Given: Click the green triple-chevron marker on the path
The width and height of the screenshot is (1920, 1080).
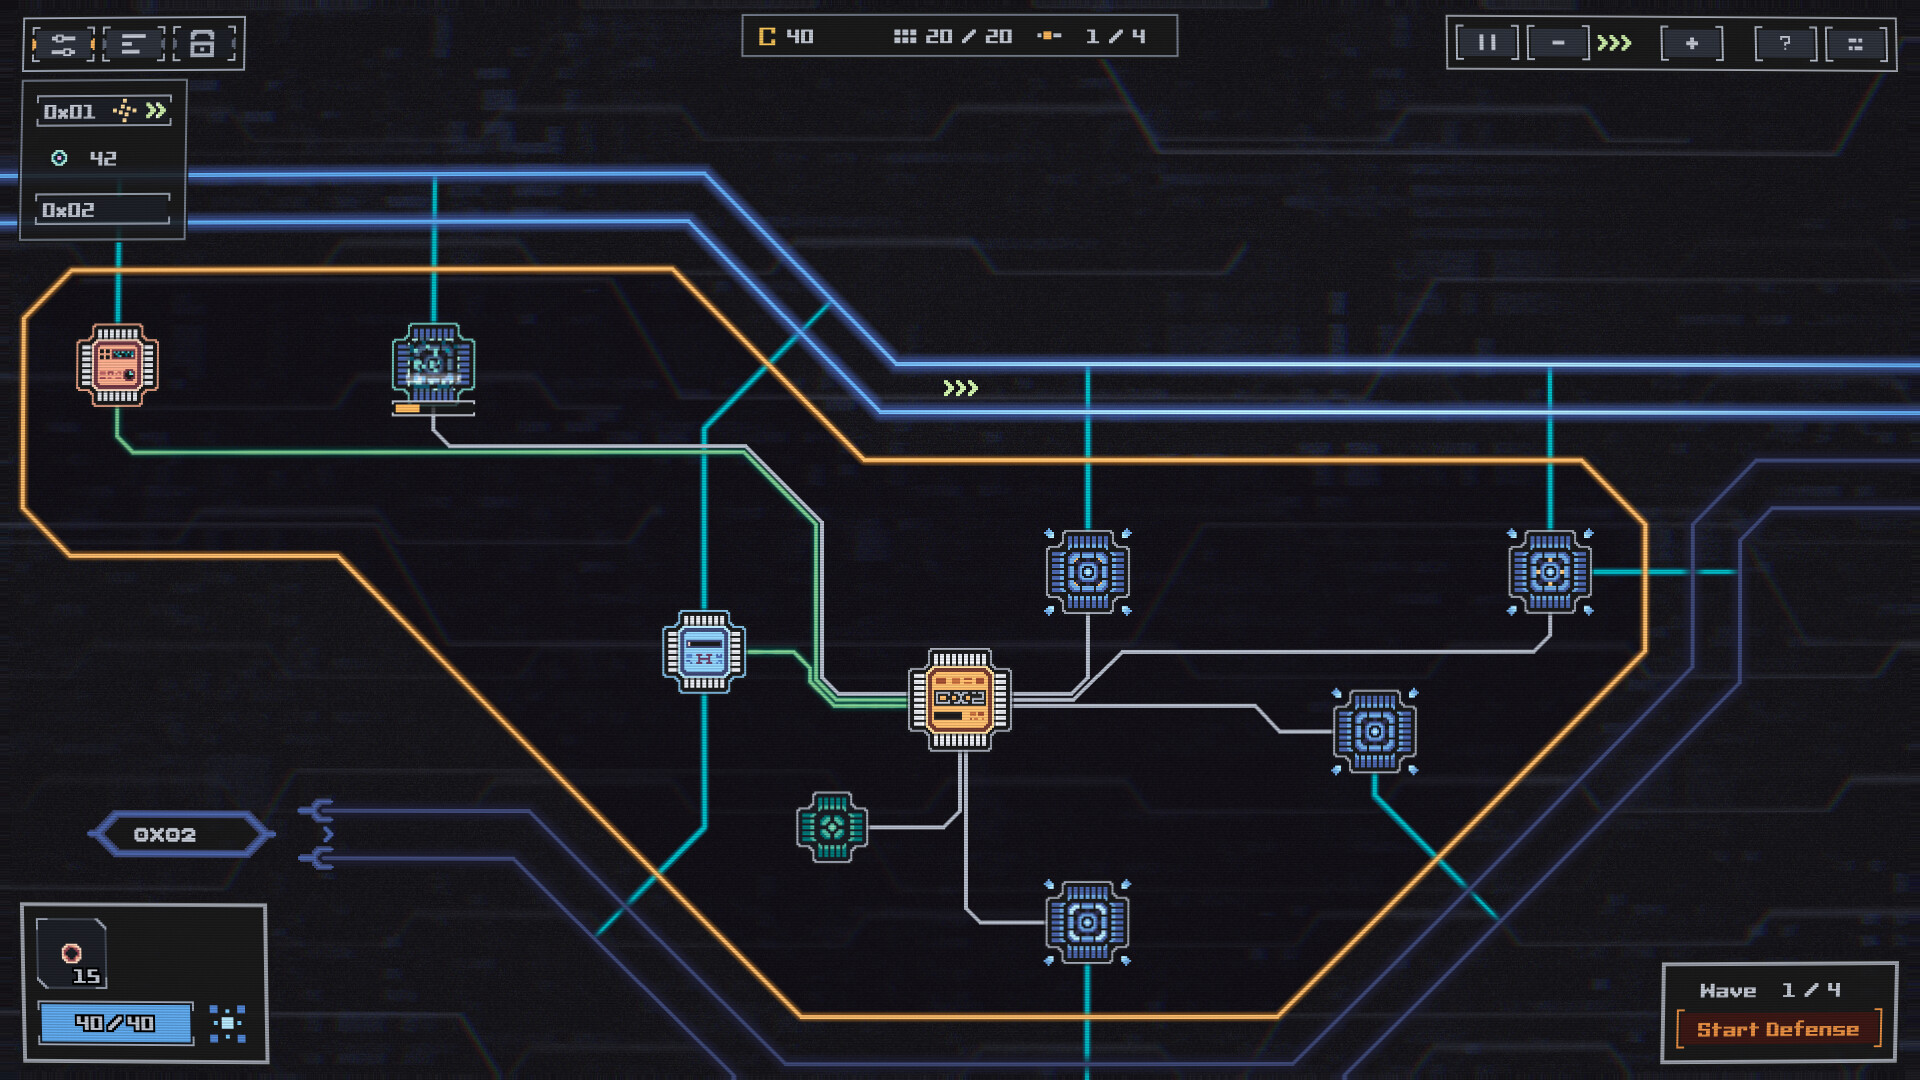Looking at the screenshot, I should coord(960,388).
